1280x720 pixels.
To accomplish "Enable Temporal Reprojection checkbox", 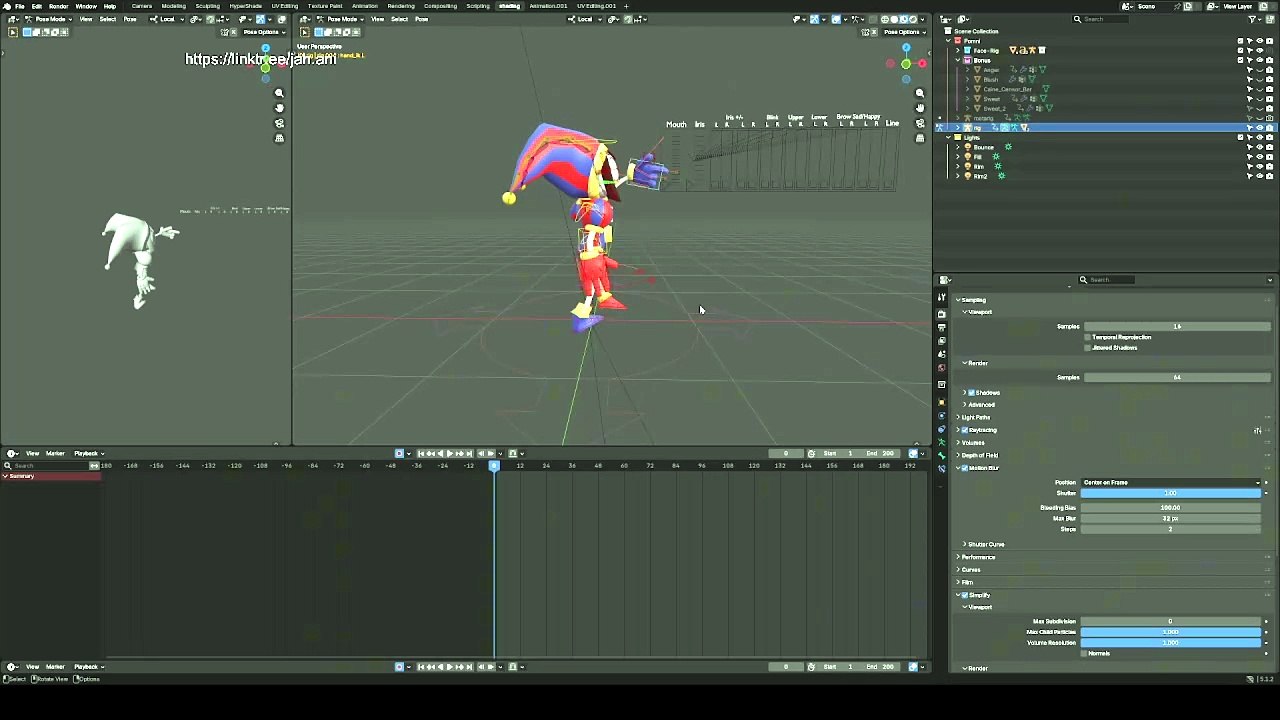I will click(1088, 337).
